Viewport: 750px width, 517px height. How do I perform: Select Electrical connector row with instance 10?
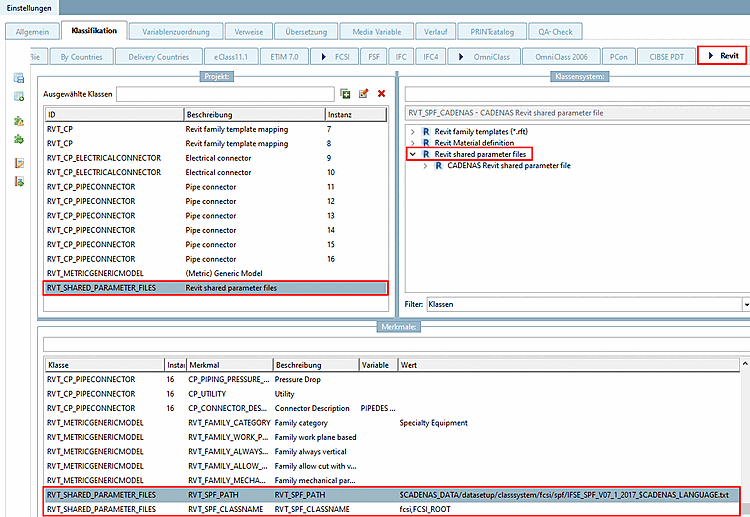[216, 172]
